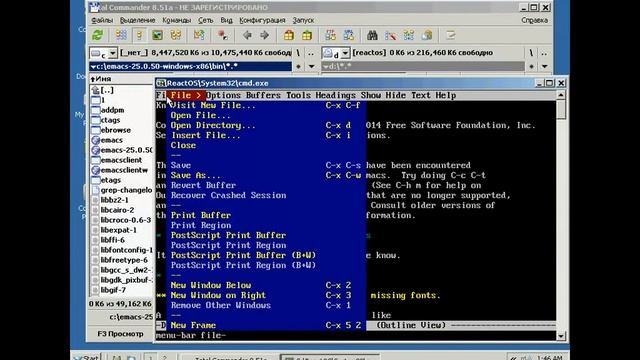This screenshot has height=360, width=640.
Task: Open the FTP connect toolbar icon
Action: tap(331, 36)
